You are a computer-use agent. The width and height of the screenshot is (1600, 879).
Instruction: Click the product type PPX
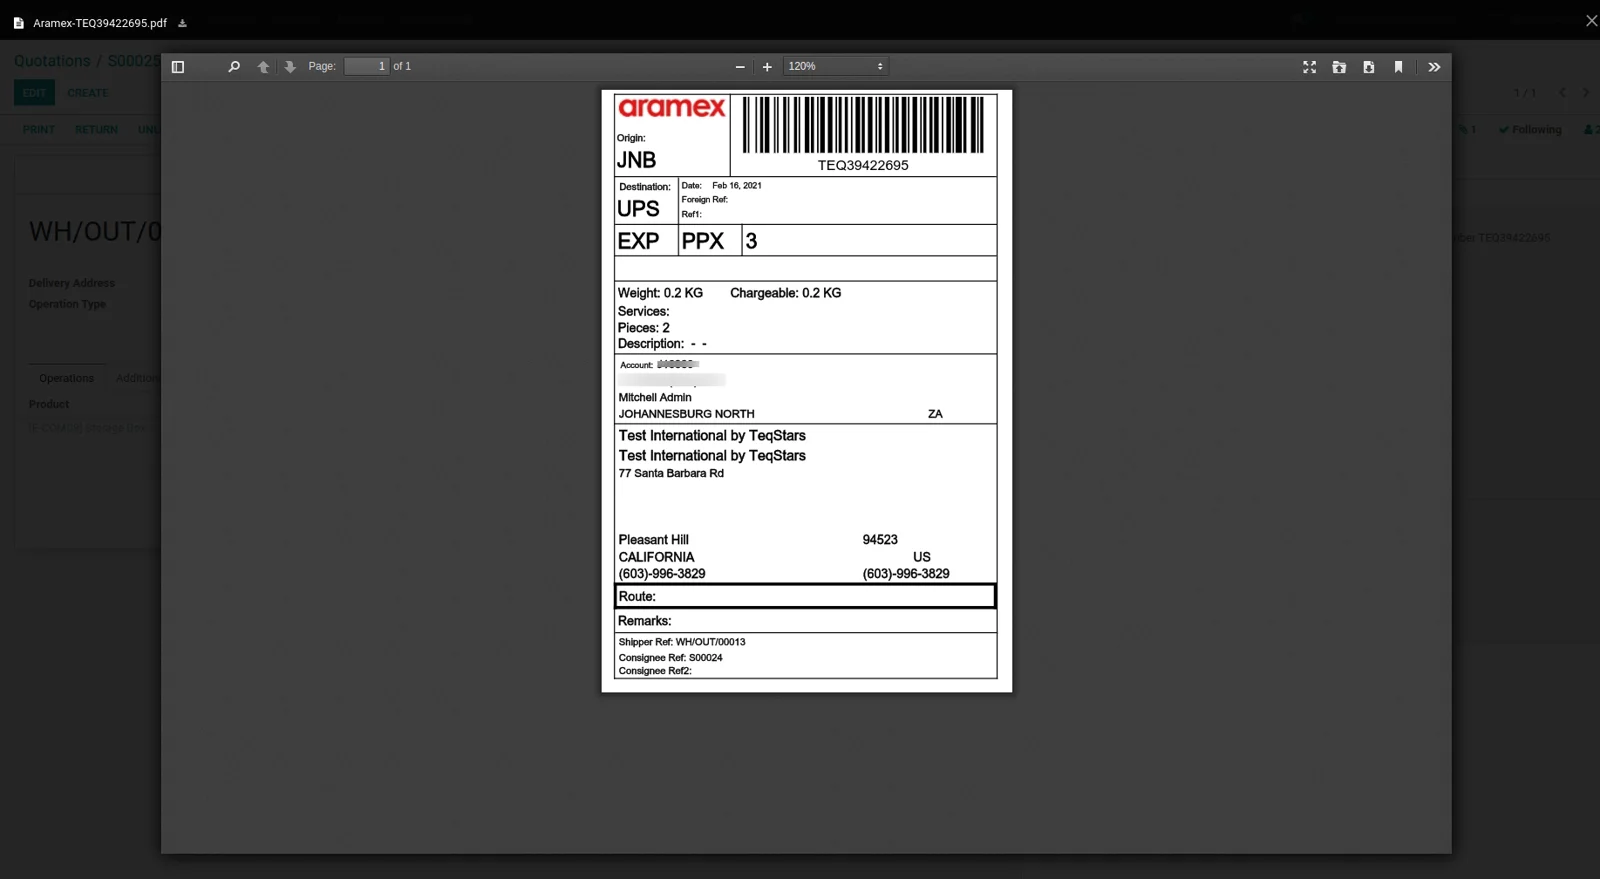pos(703,241)
